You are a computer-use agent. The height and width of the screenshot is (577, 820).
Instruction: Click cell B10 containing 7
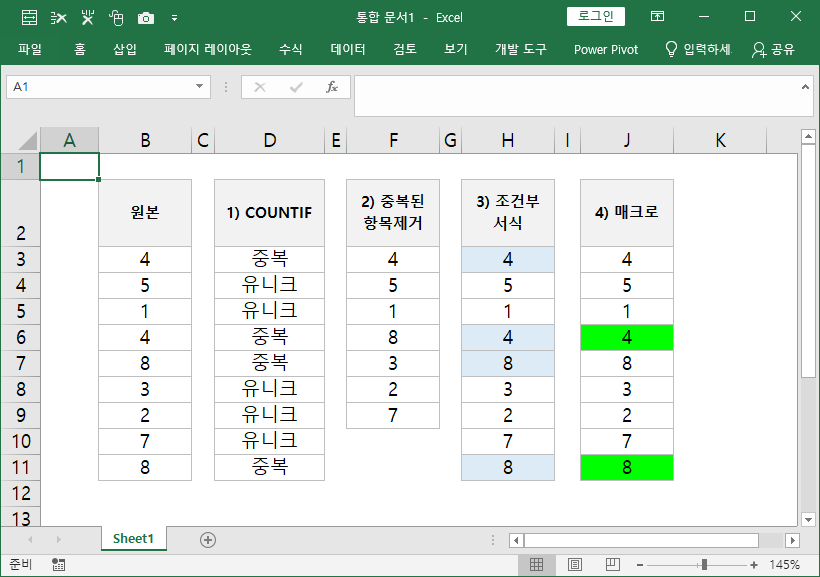pos(145,442)
